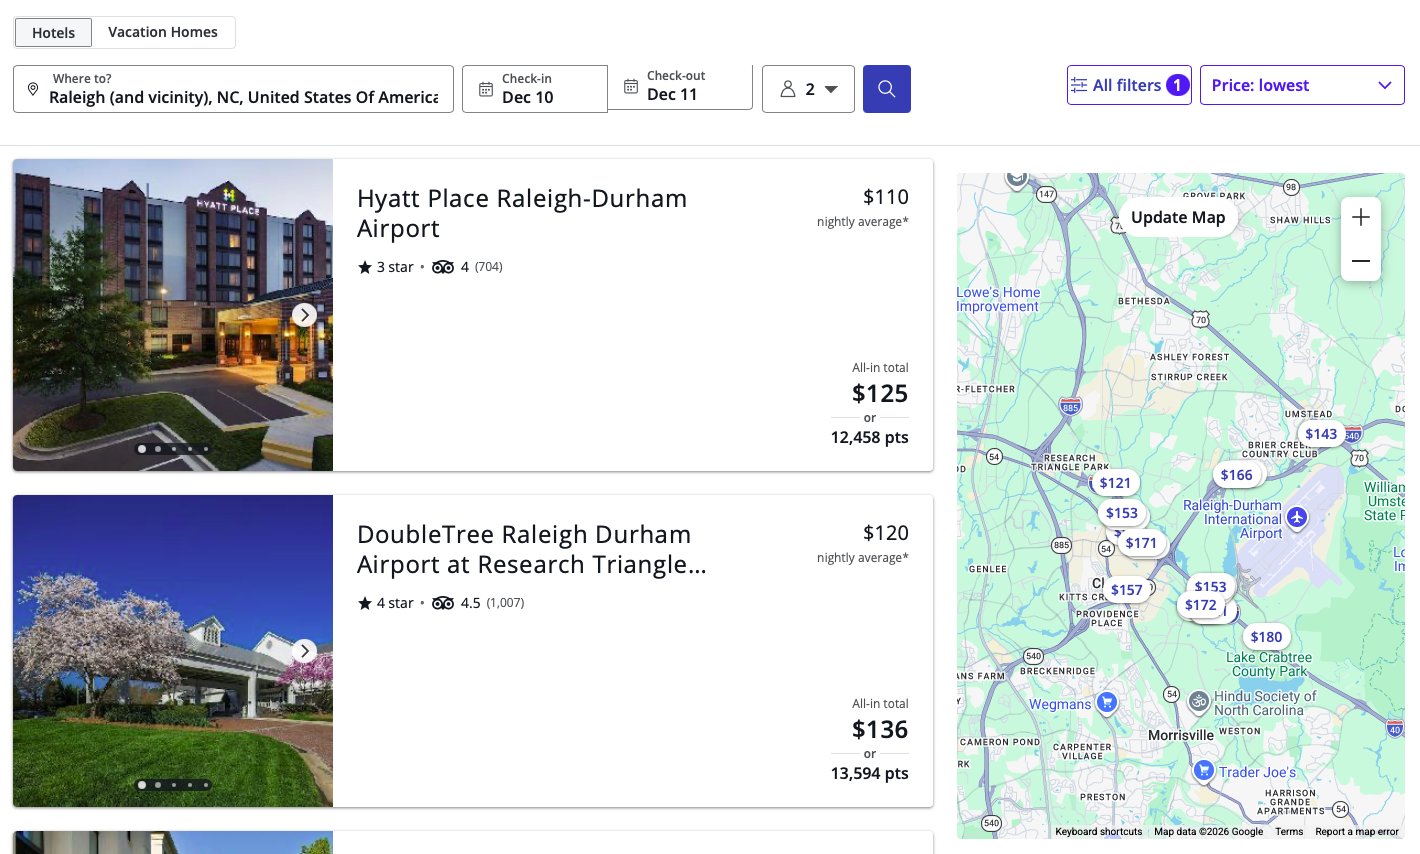Select the $121 map price marker

coord(1115,483)
